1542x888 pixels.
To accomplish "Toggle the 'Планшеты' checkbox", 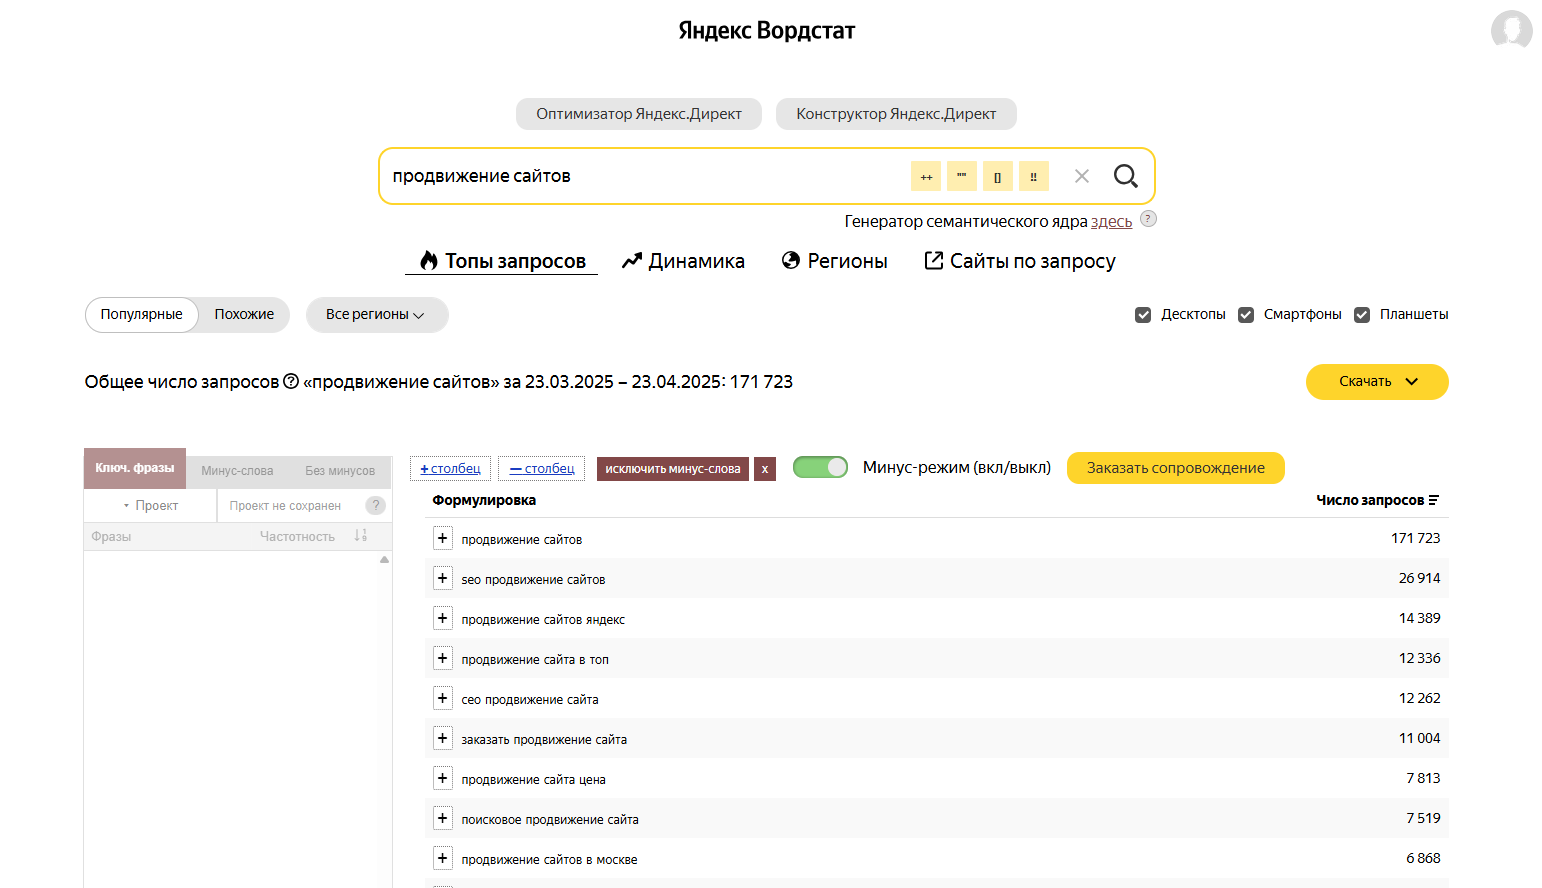I will click(x=1362, y=315).
